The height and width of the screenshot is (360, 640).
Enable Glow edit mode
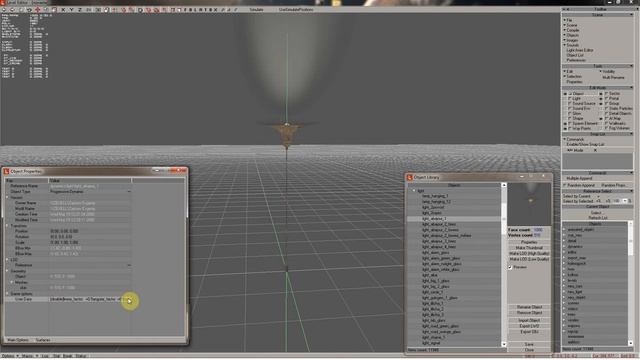click(x=575, y=113)
